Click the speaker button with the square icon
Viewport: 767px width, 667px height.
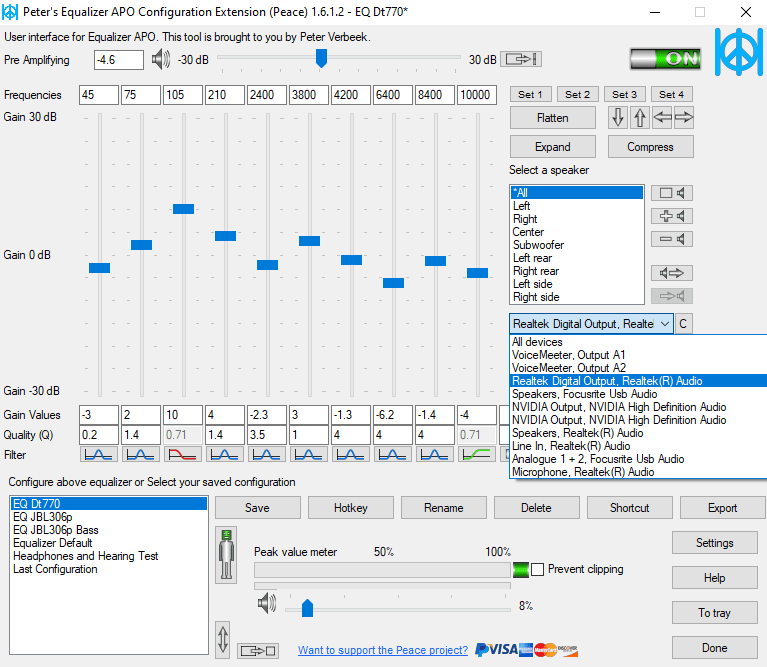pos(672,193)
